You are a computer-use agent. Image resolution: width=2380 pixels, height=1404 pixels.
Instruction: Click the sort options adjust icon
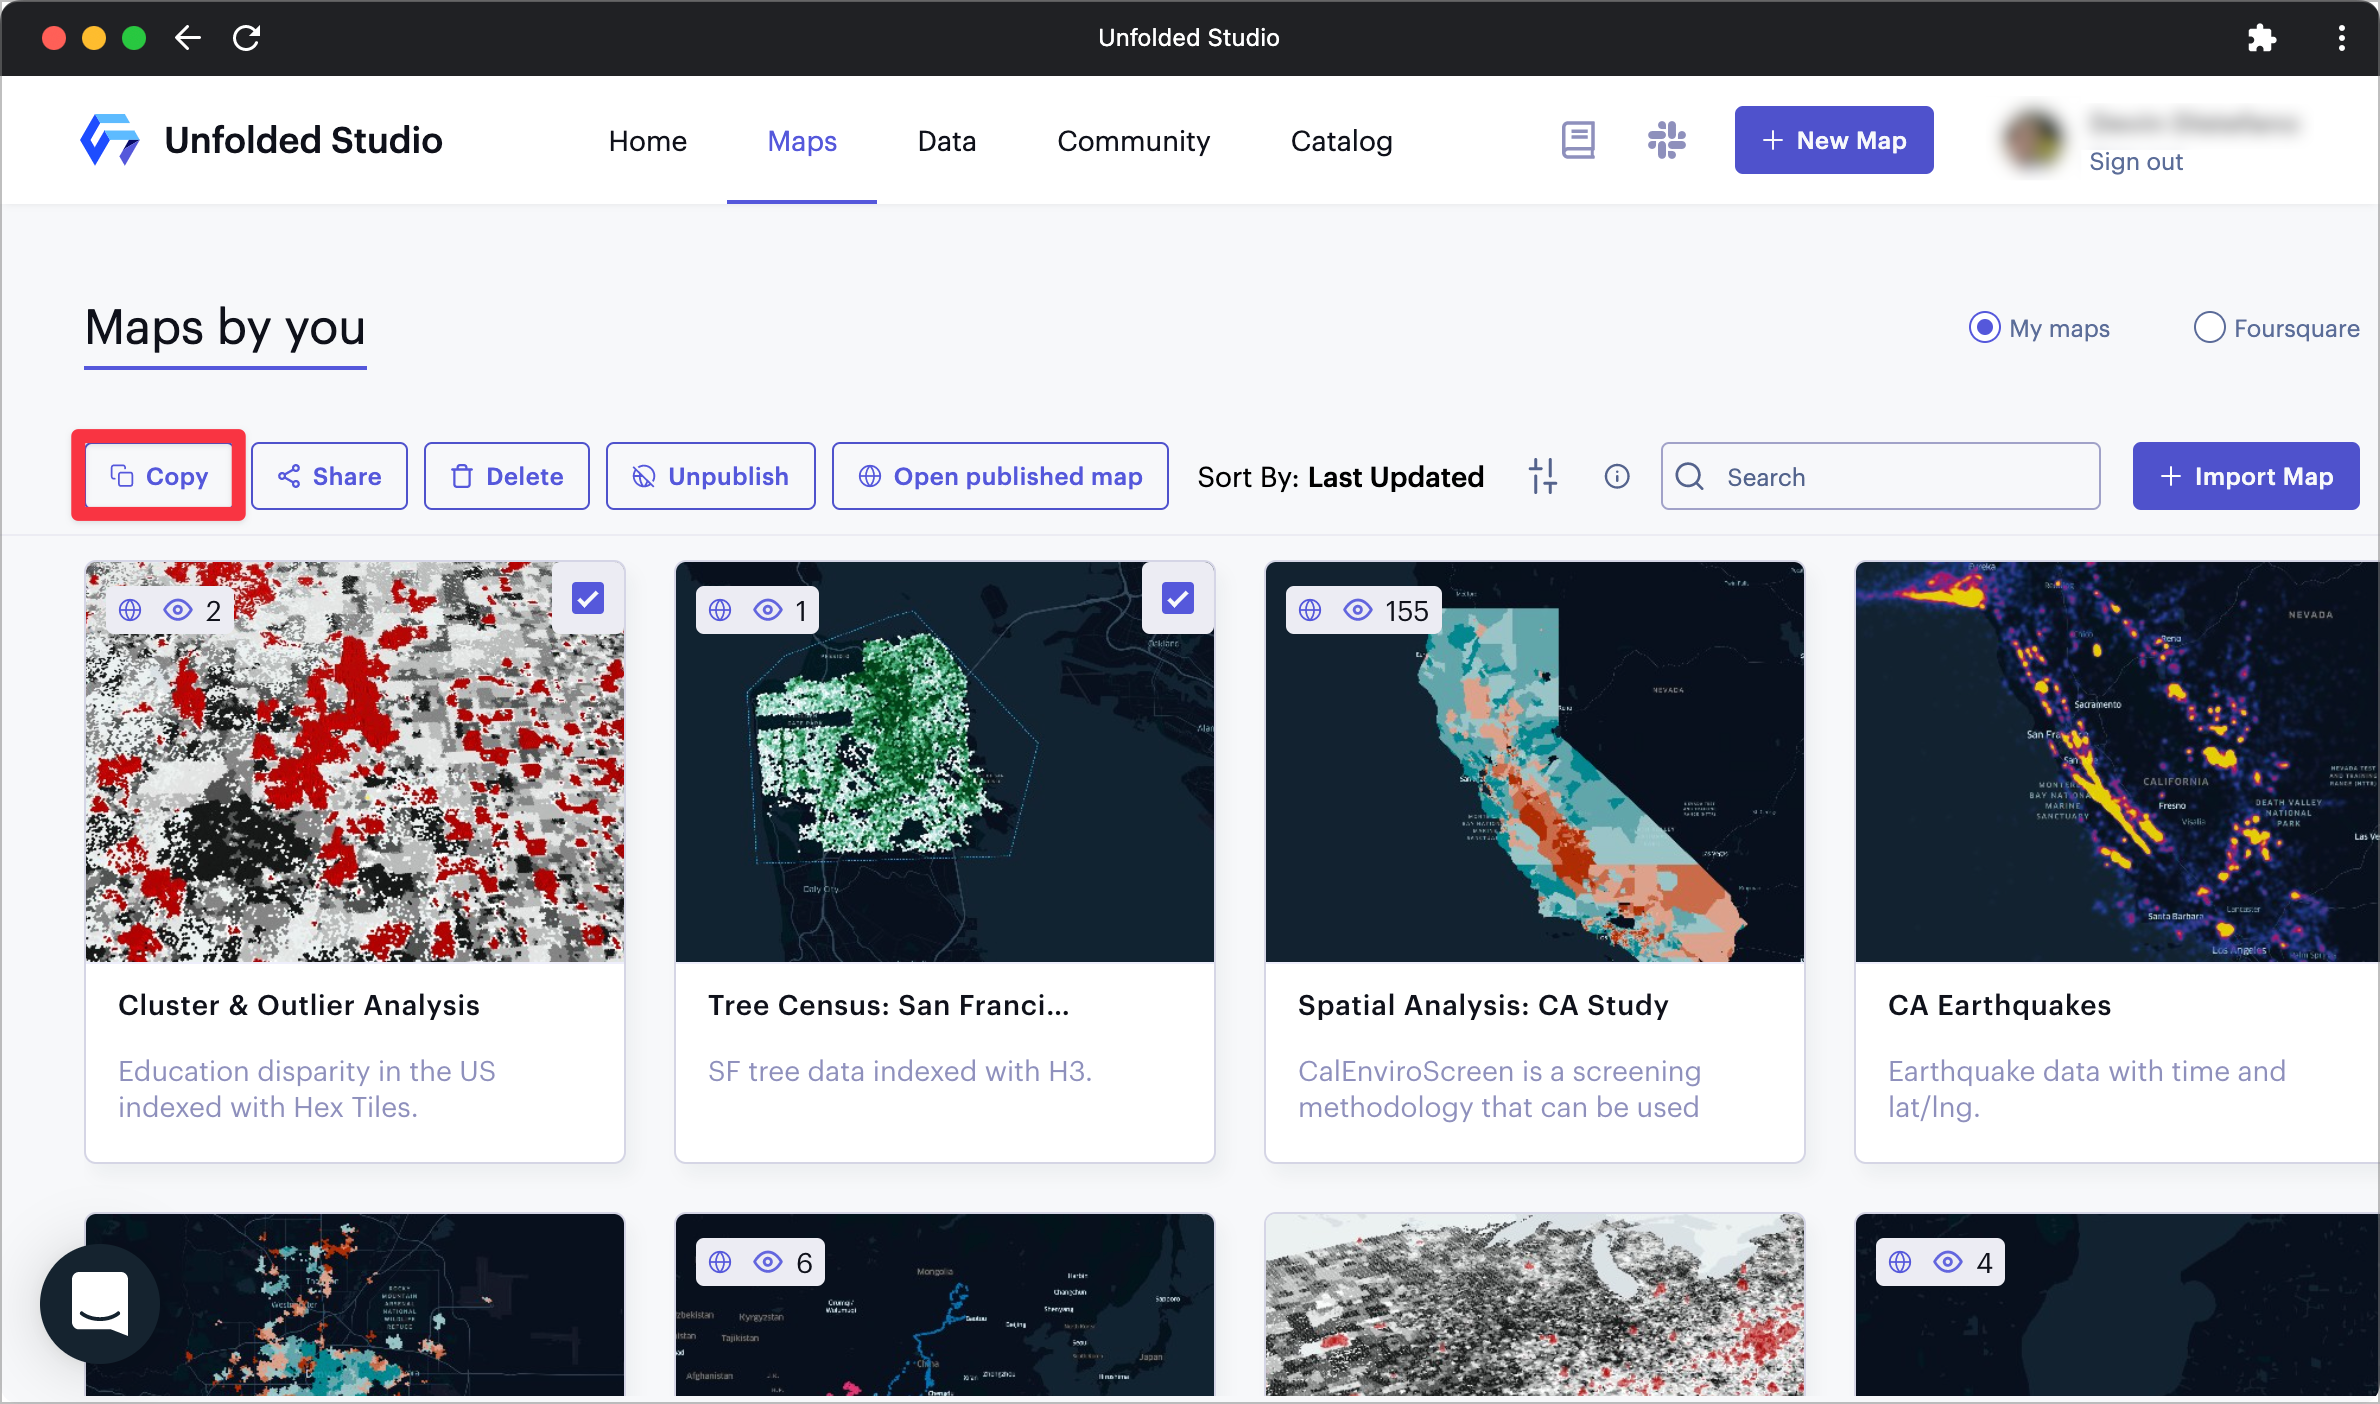1542,476
